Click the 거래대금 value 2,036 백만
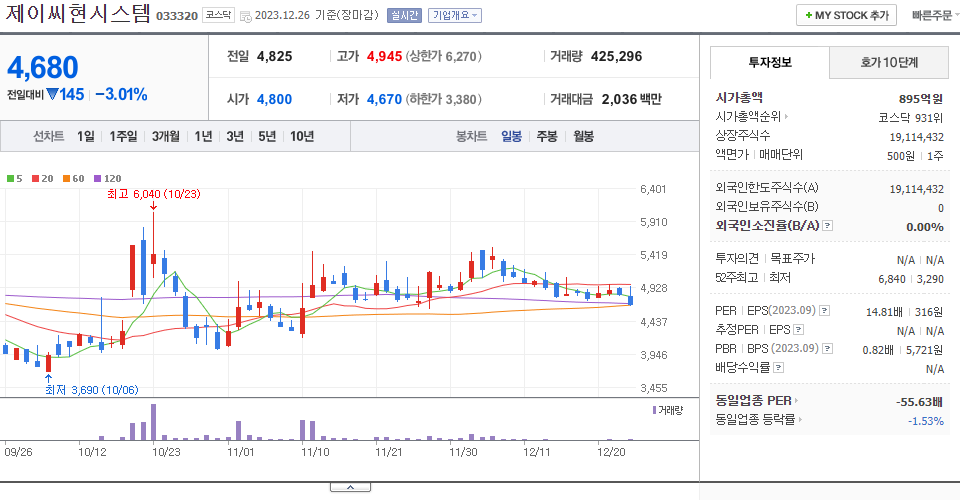The image size is (960, 500). 632,99
